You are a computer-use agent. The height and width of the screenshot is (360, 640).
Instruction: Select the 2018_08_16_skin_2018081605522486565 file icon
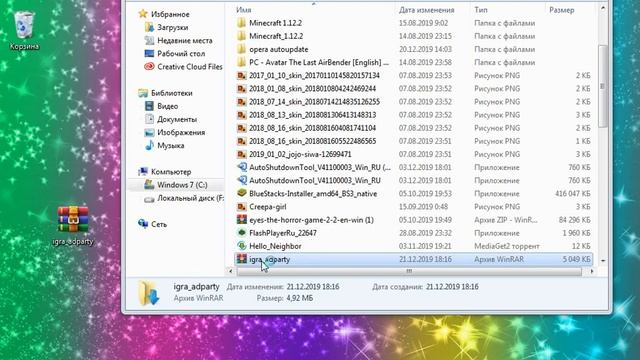[242, 141]
